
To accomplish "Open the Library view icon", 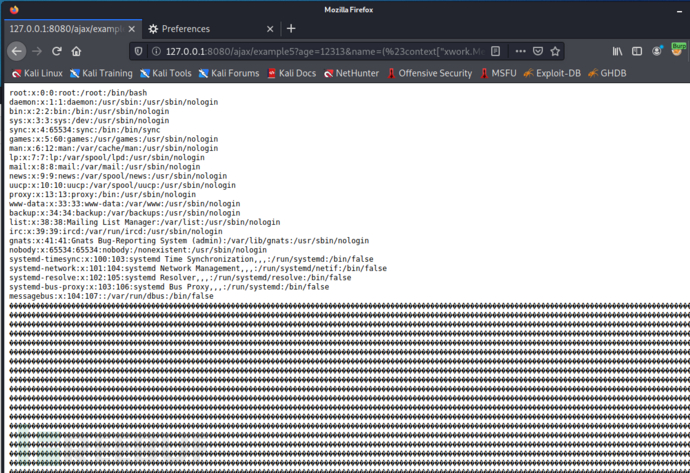I will [618, 51].
